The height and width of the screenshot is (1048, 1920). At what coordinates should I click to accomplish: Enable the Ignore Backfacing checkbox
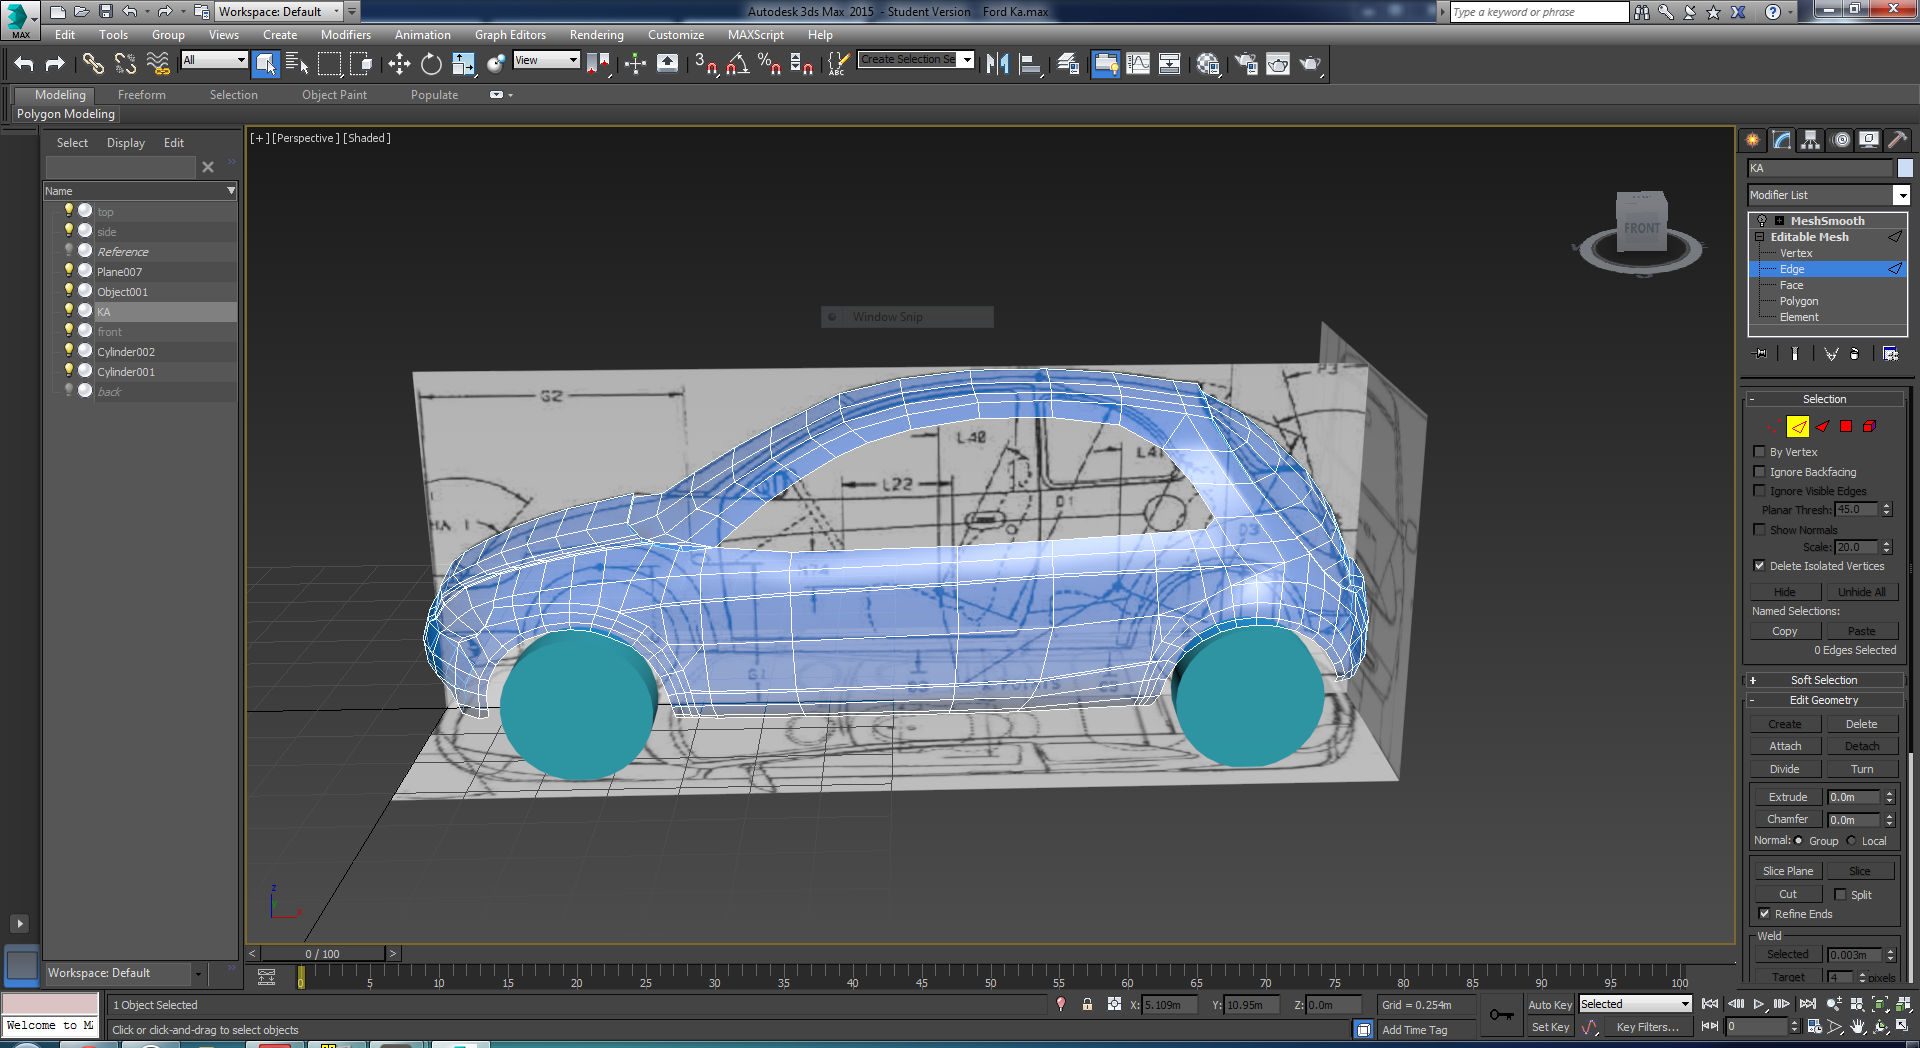(1760, 472)
